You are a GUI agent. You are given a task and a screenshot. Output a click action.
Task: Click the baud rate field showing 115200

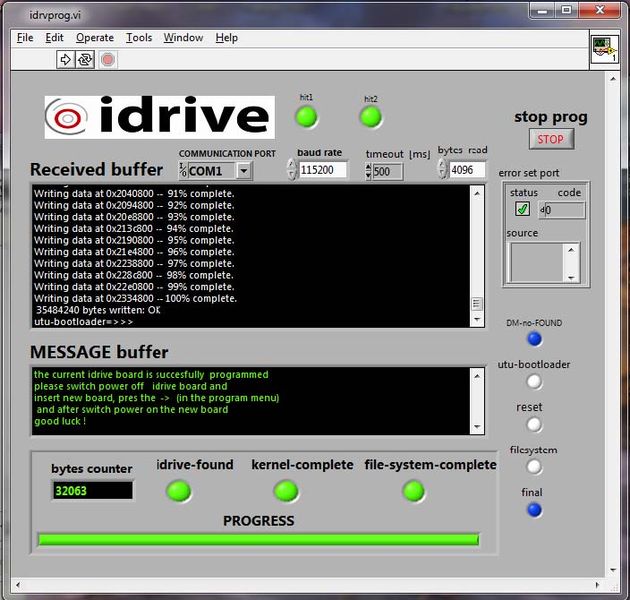(322, 170)
